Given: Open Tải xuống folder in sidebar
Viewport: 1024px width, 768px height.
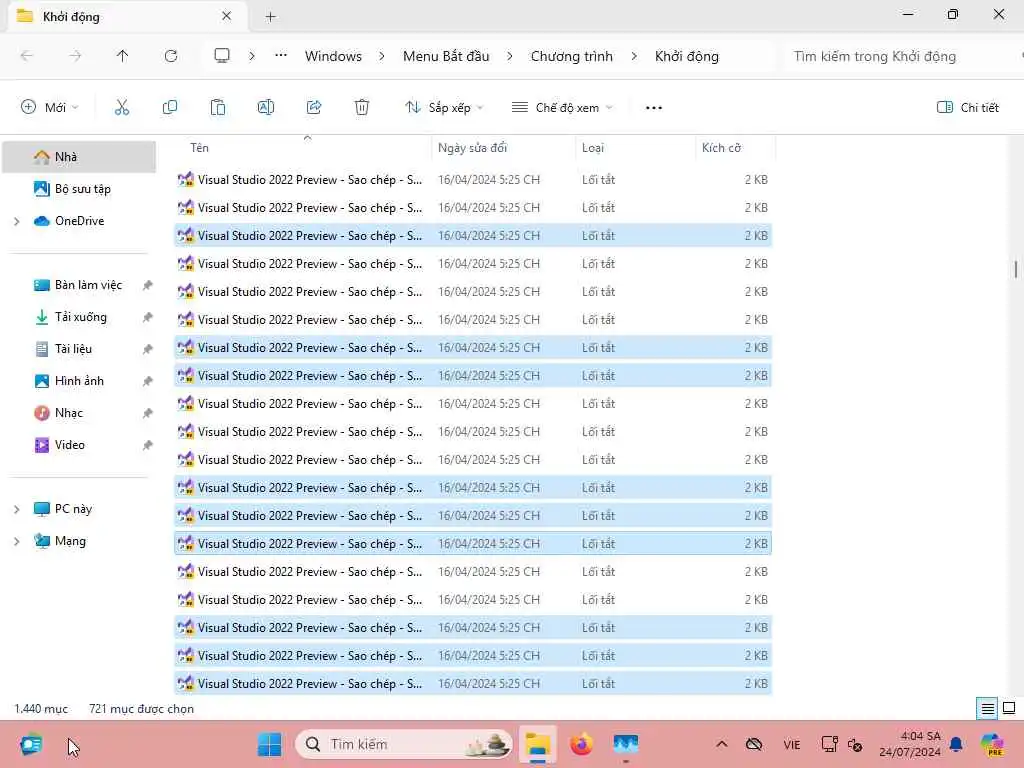Looking at the screenshot, I should point(79,317).
